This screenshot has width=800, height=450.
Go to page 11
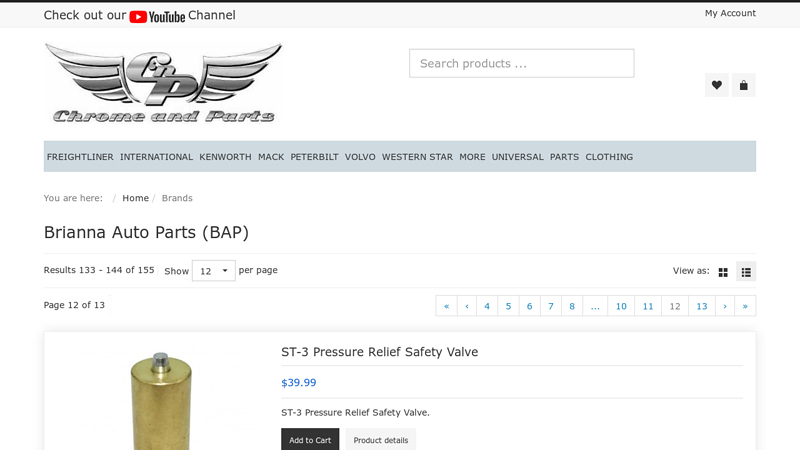648,306
